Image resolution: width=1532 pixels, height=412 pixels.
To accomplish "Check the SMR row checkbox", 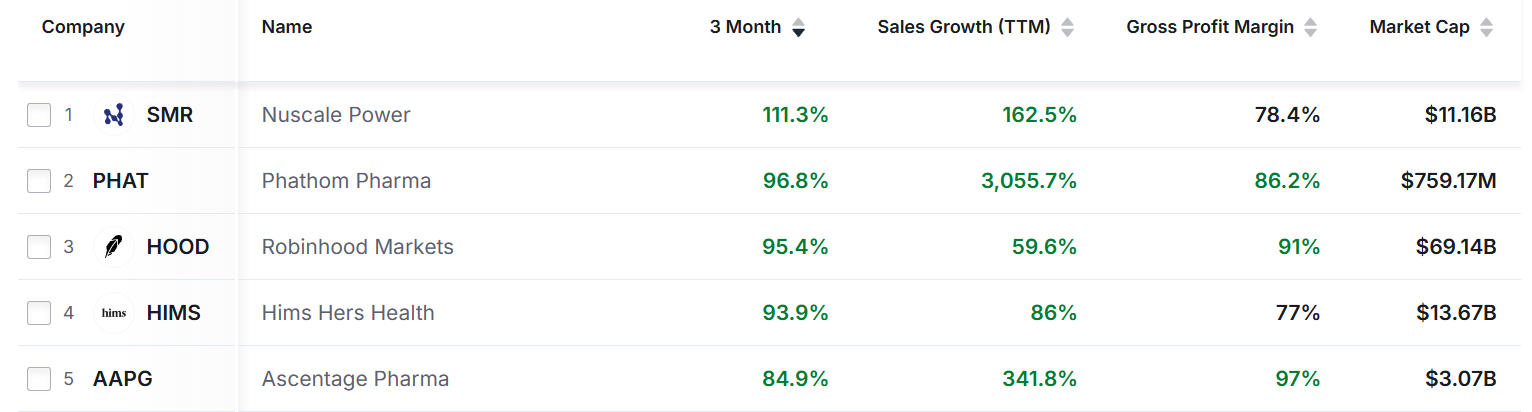I will coord(39,115).
